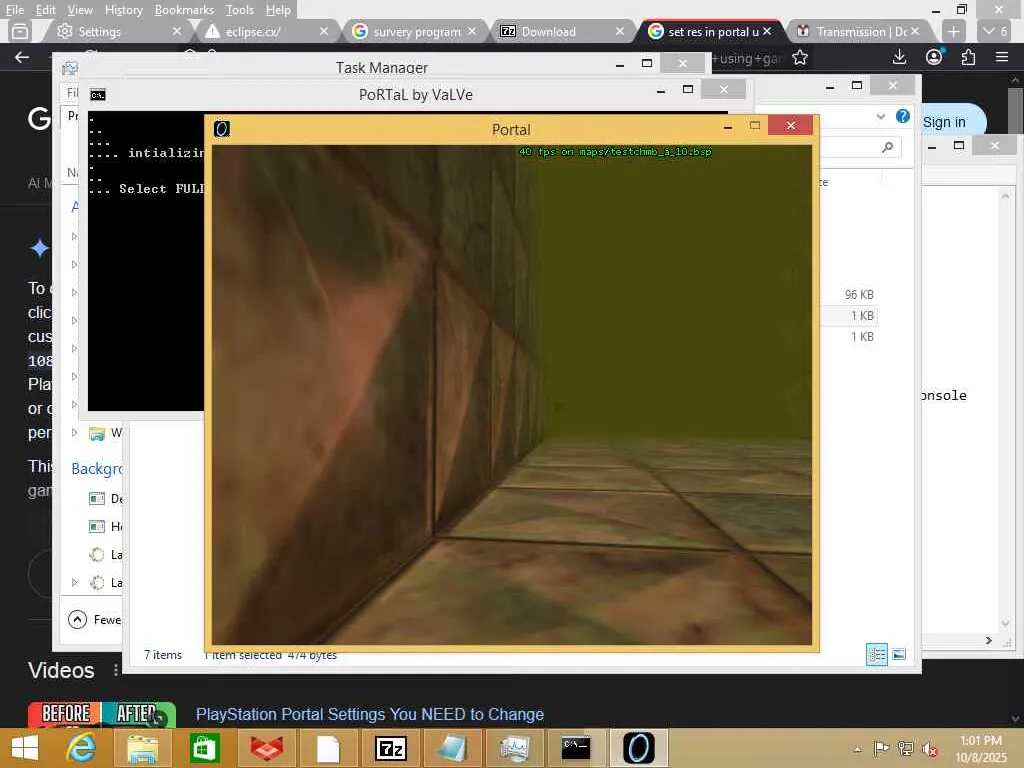Open the File menu in the browser
1024x768 pixels.
(14, 10)
